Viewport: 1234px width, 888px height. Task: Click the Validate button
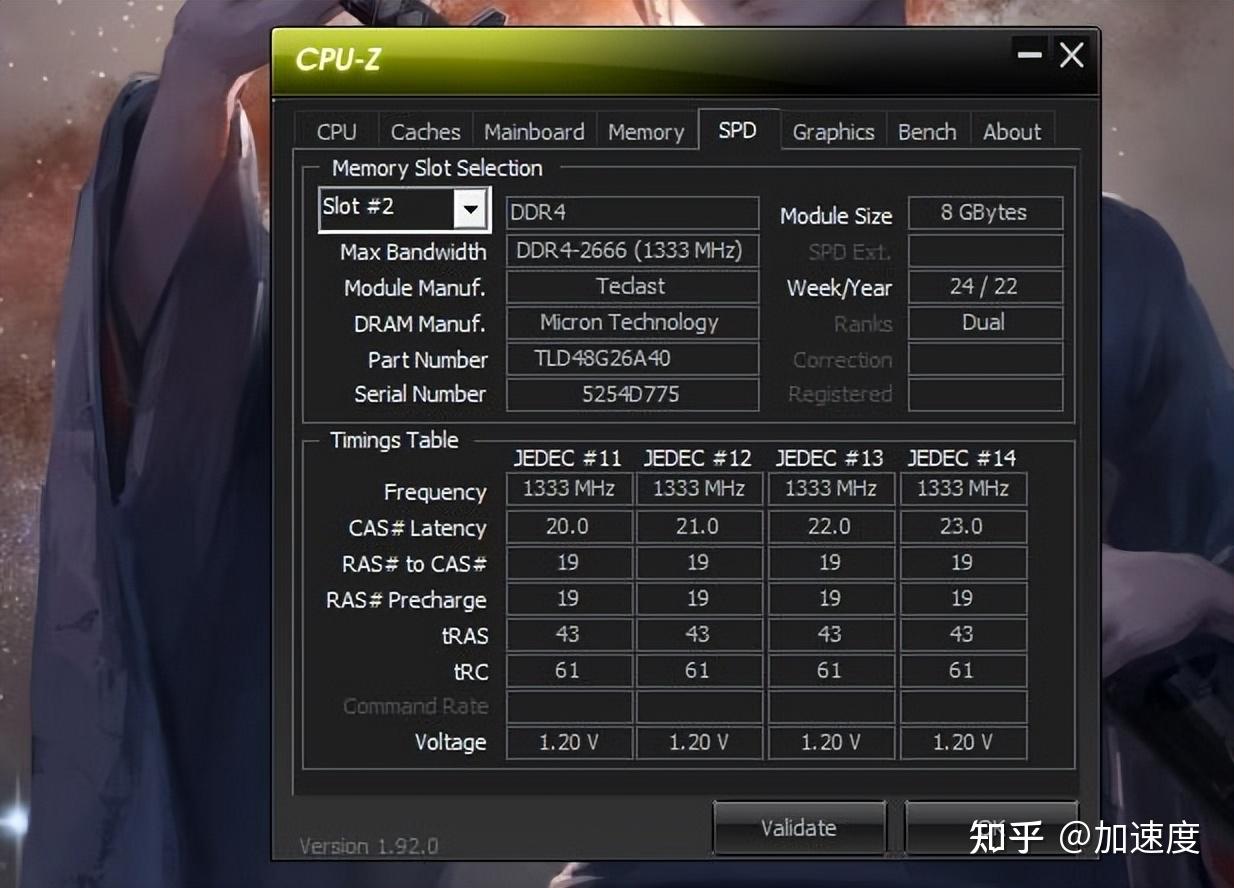[x=799, y=828]
